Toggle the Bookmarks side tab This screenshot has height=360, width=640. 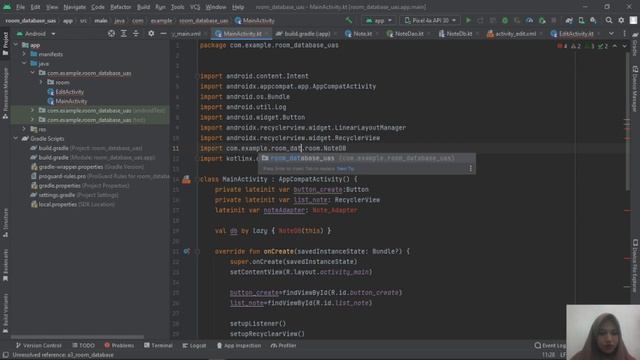coord(5,265)
